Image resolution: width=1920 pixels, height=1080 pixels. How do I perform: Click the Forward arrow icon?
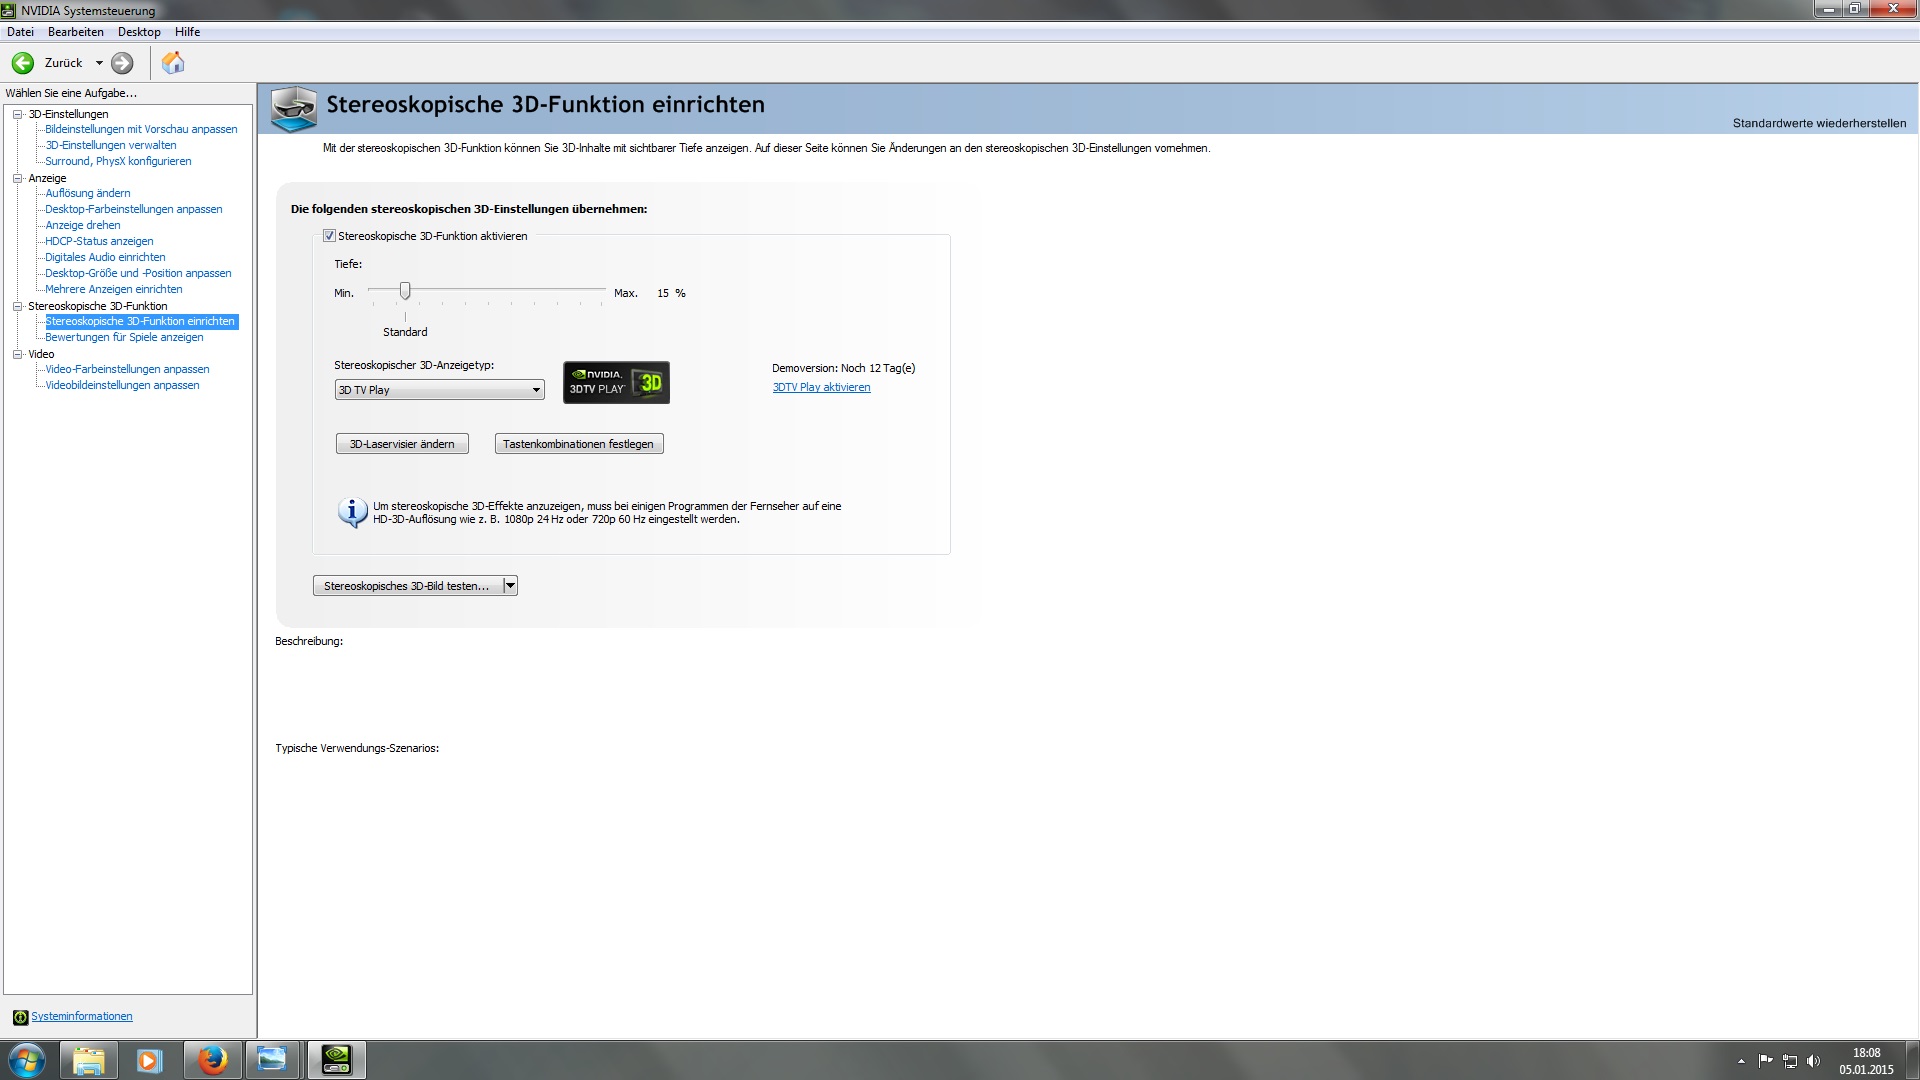[x=122, y=63]
